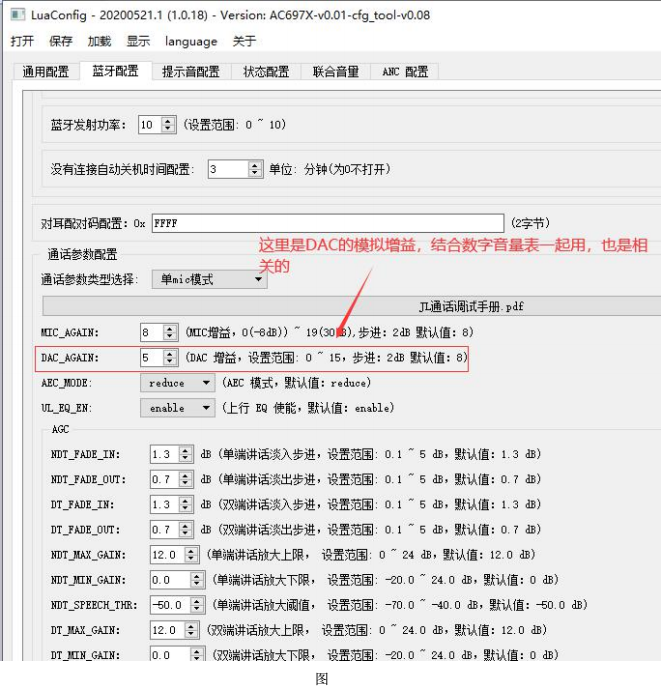661x686 pixels.
Task: Click the UL_EQ_EN: label text
Action: click(66, 408)
